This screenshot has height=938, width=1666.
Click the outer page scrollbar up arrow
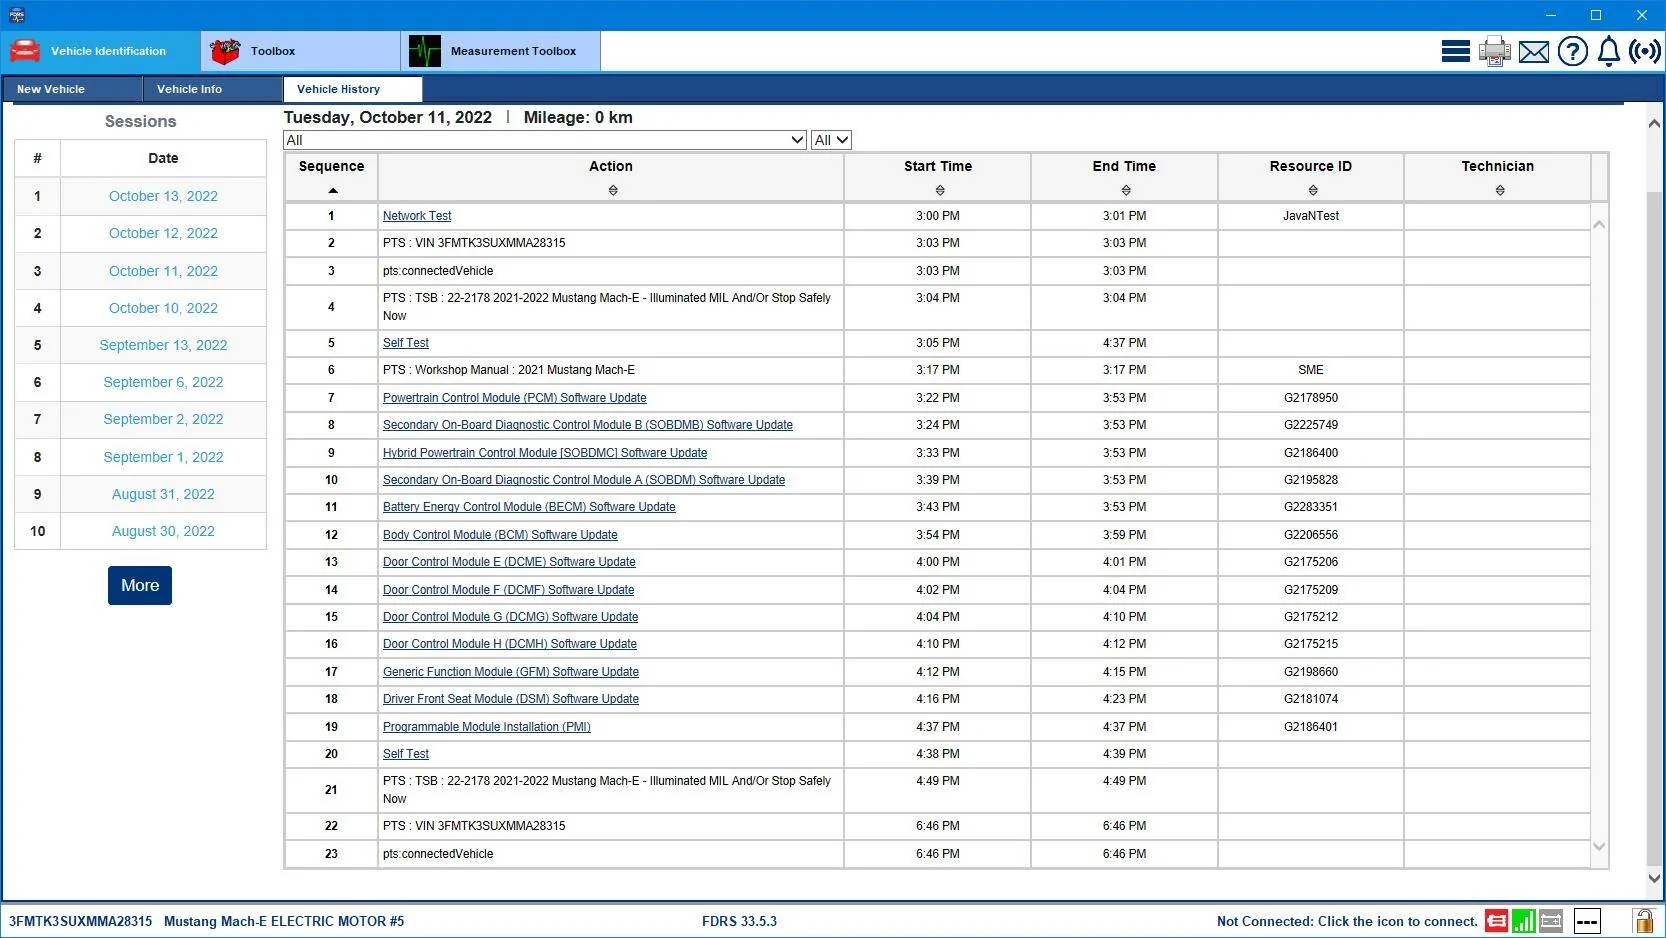[1654, 123]
